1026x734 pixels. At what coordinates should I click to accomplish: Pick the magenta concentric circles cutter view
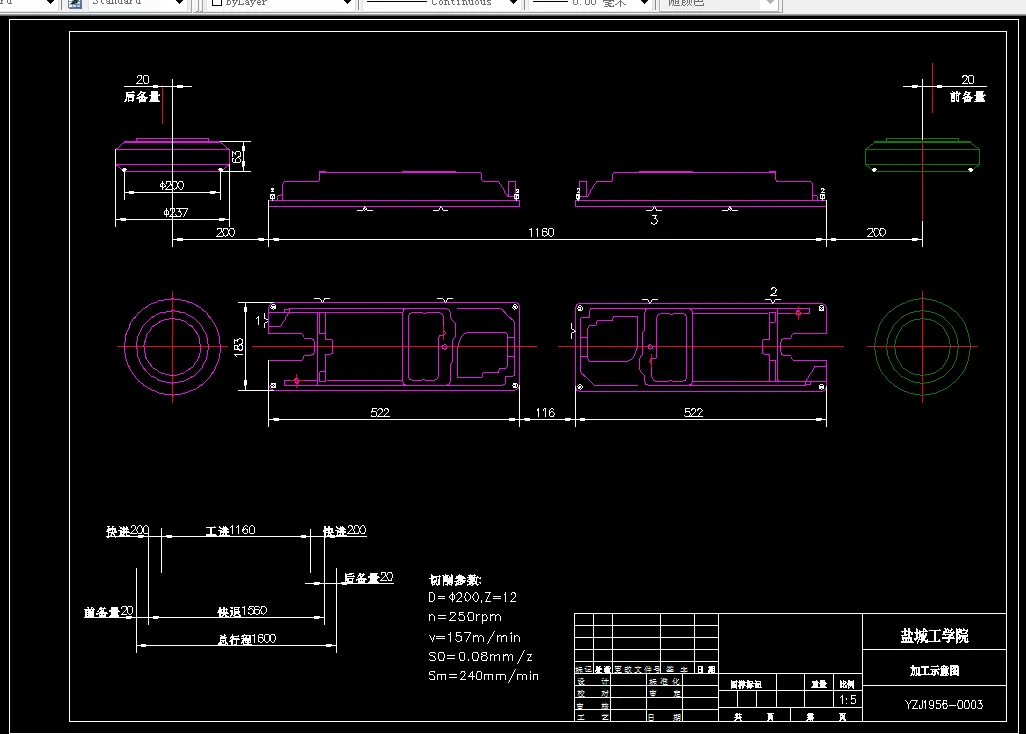[172, 347]
